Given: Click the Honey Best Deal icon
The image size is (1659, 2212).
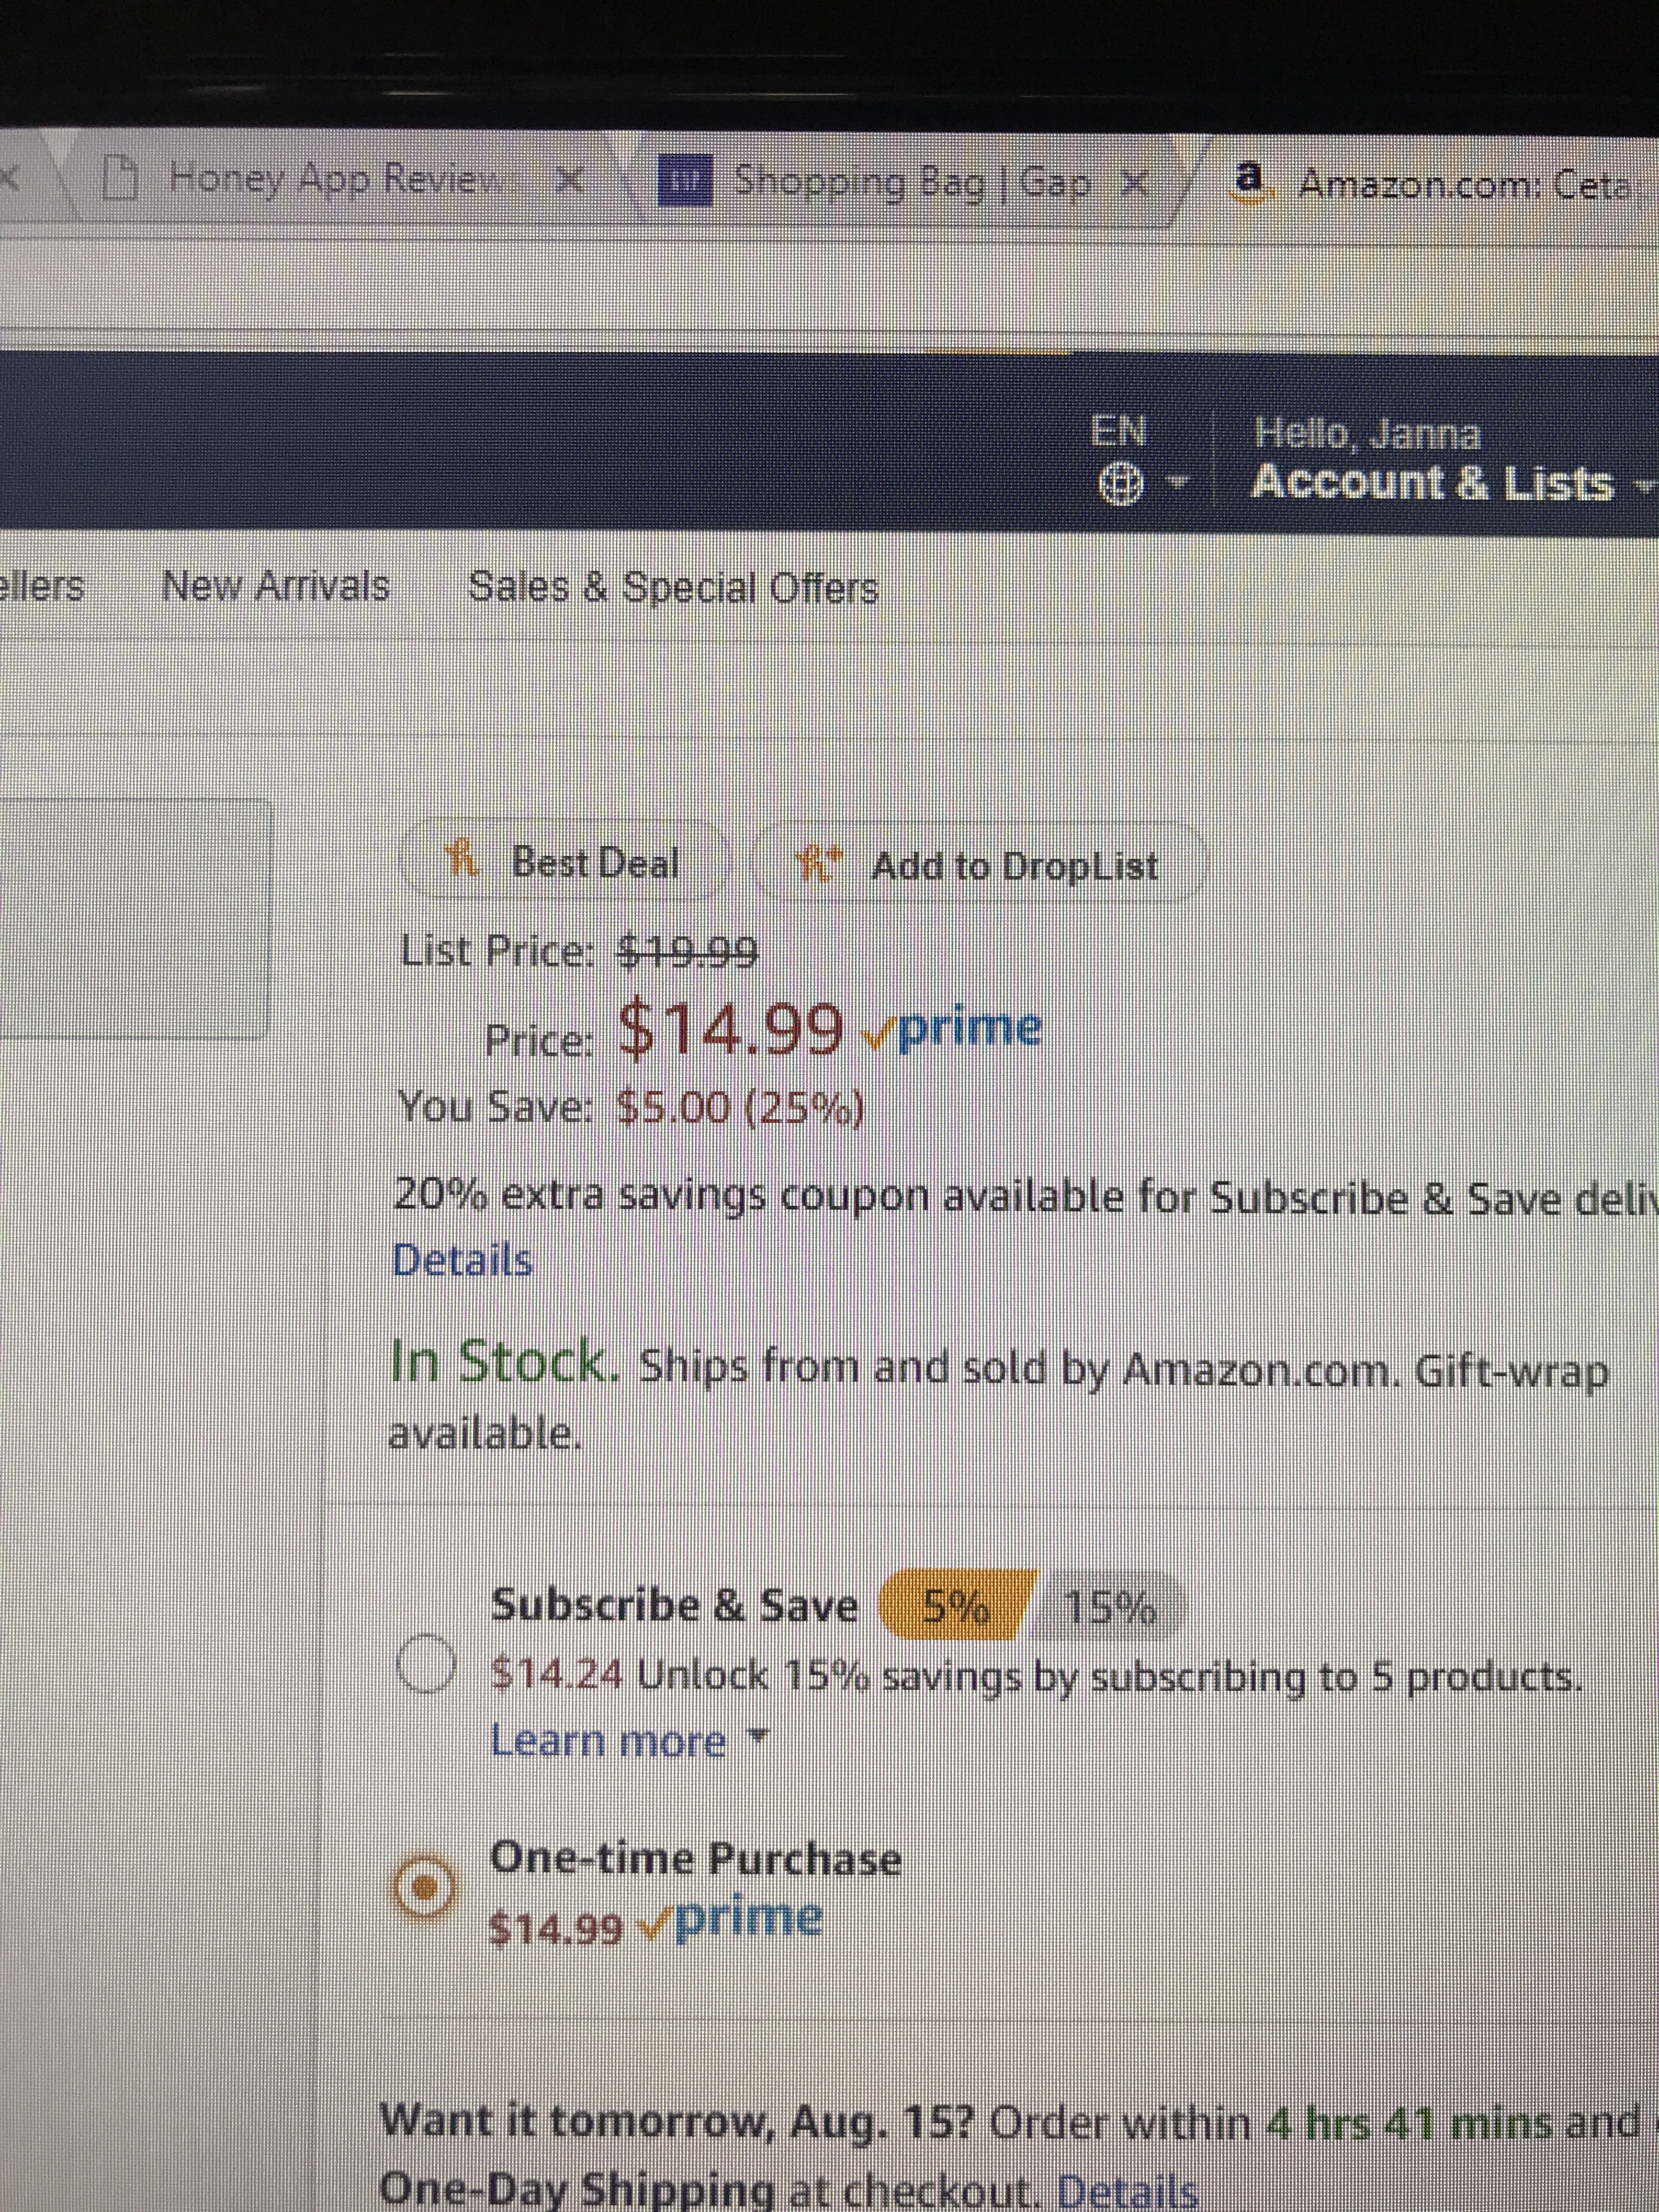Looking at the screenshot, I should coord(460,861).
